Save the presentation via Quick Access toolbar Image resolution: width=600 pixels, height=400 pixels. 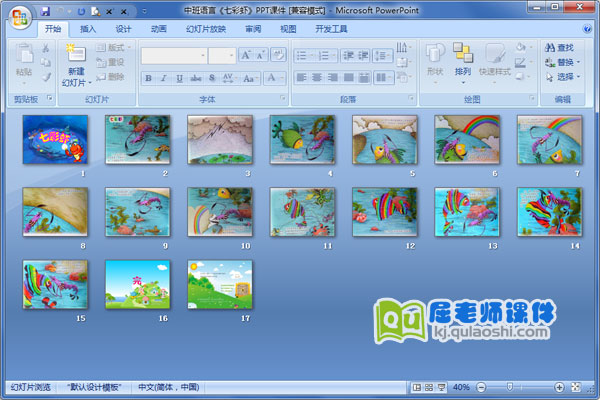[45, 11]
